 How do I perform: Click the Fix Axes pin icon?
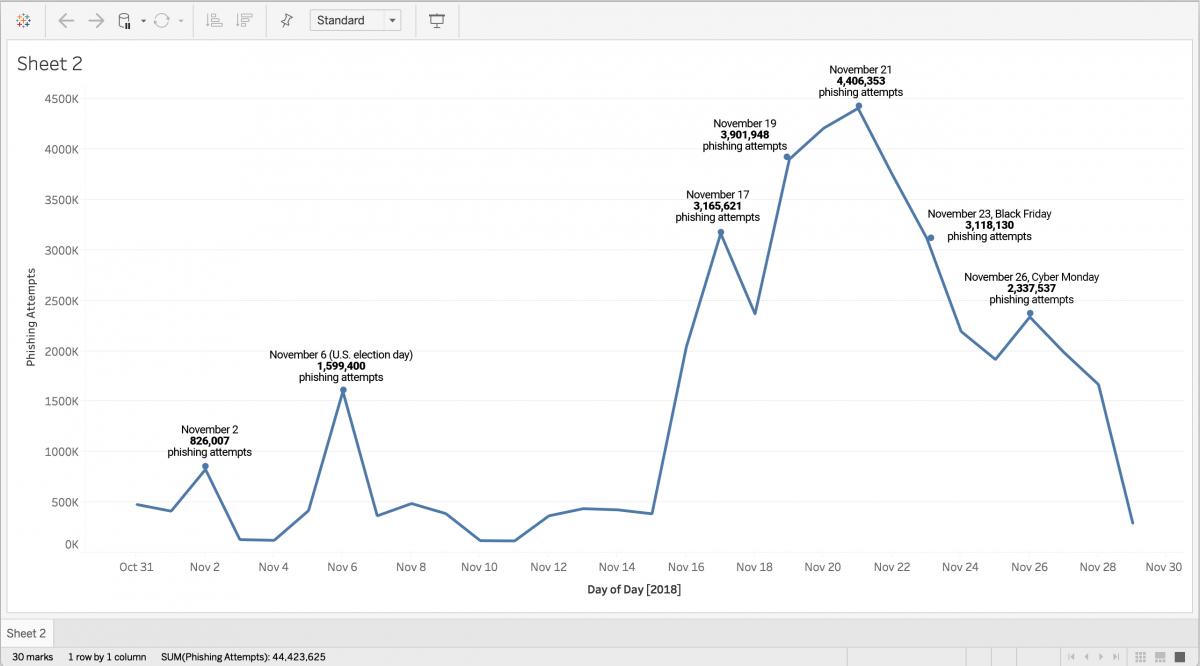click(287, 20)
